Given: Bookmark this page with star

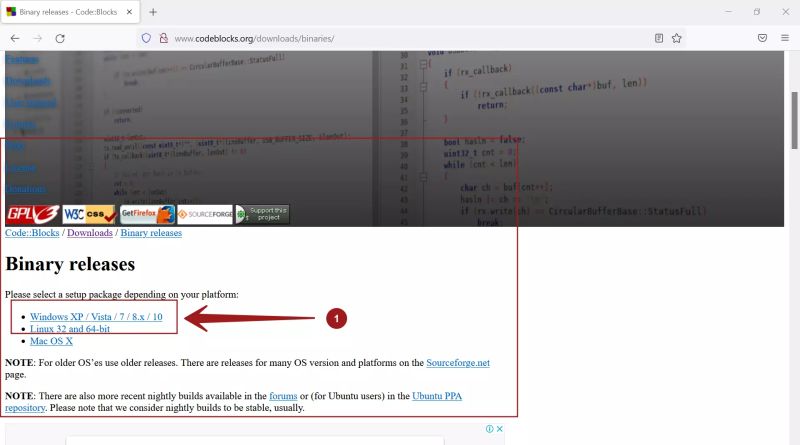Looking at the screenshot, I should 677,38.
